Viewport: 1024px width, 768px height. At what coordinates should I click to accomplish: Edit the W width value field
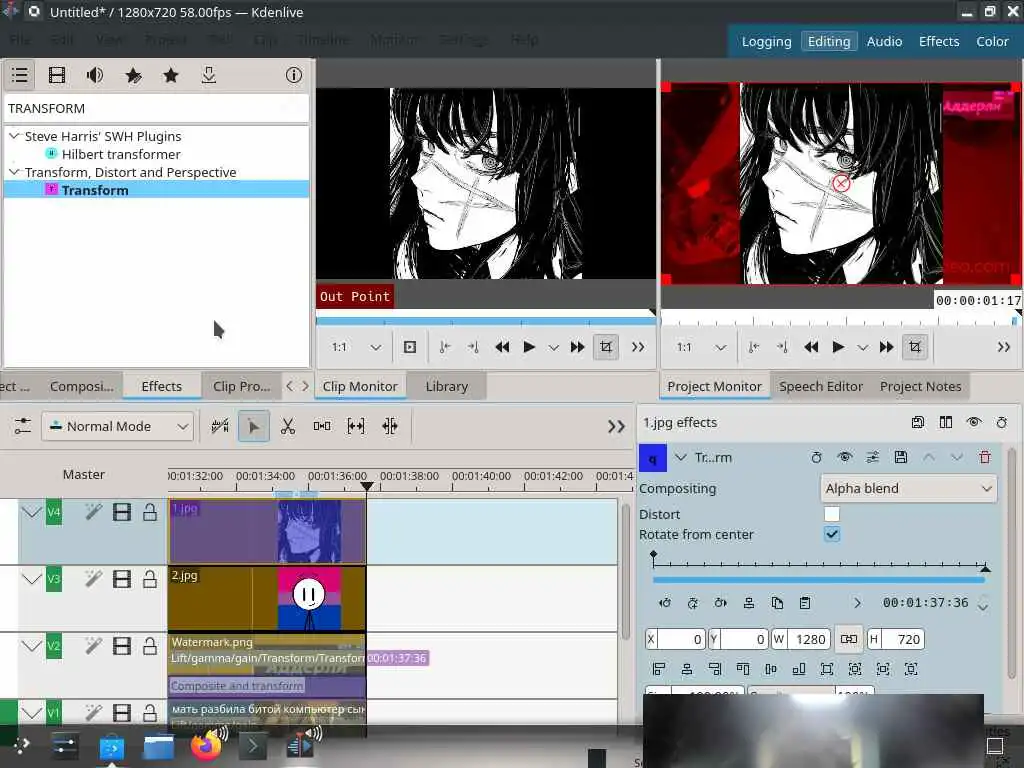pyautogui.click(x=808, y=639)
